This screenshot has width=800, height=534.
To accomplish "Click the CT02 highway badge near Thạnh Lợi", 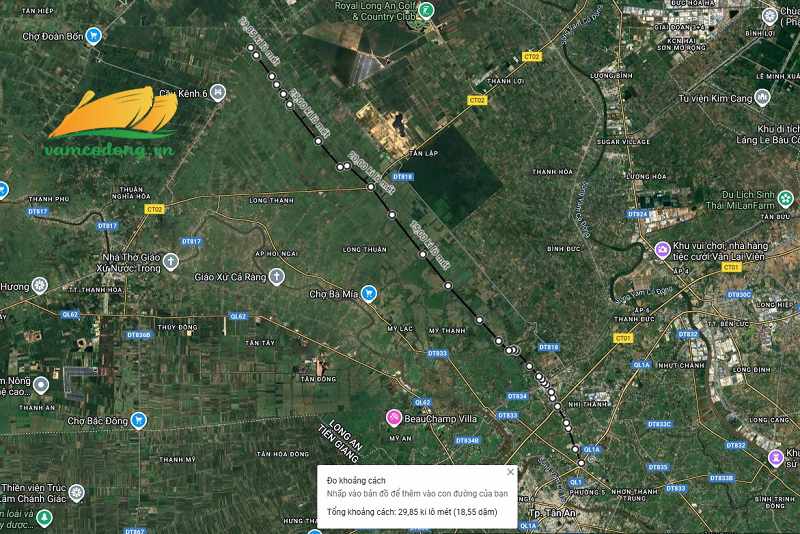I will pyautogui.click(x=532, y=57).
